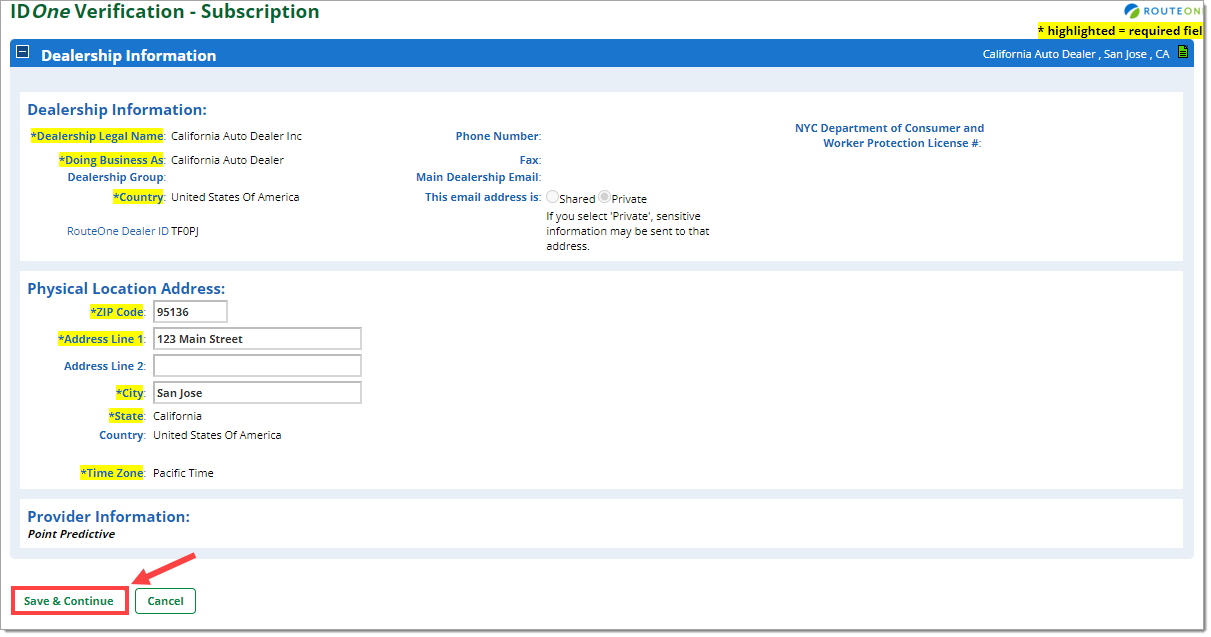Select the Shared email address option
The width and height of the screenshot is (1211, 637).
pyautogui.click(x=552, y=198)
